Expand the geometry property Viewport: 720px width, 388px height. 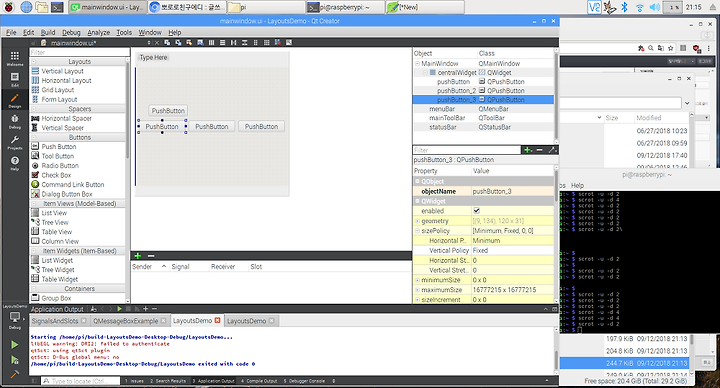tap(417, 221)
